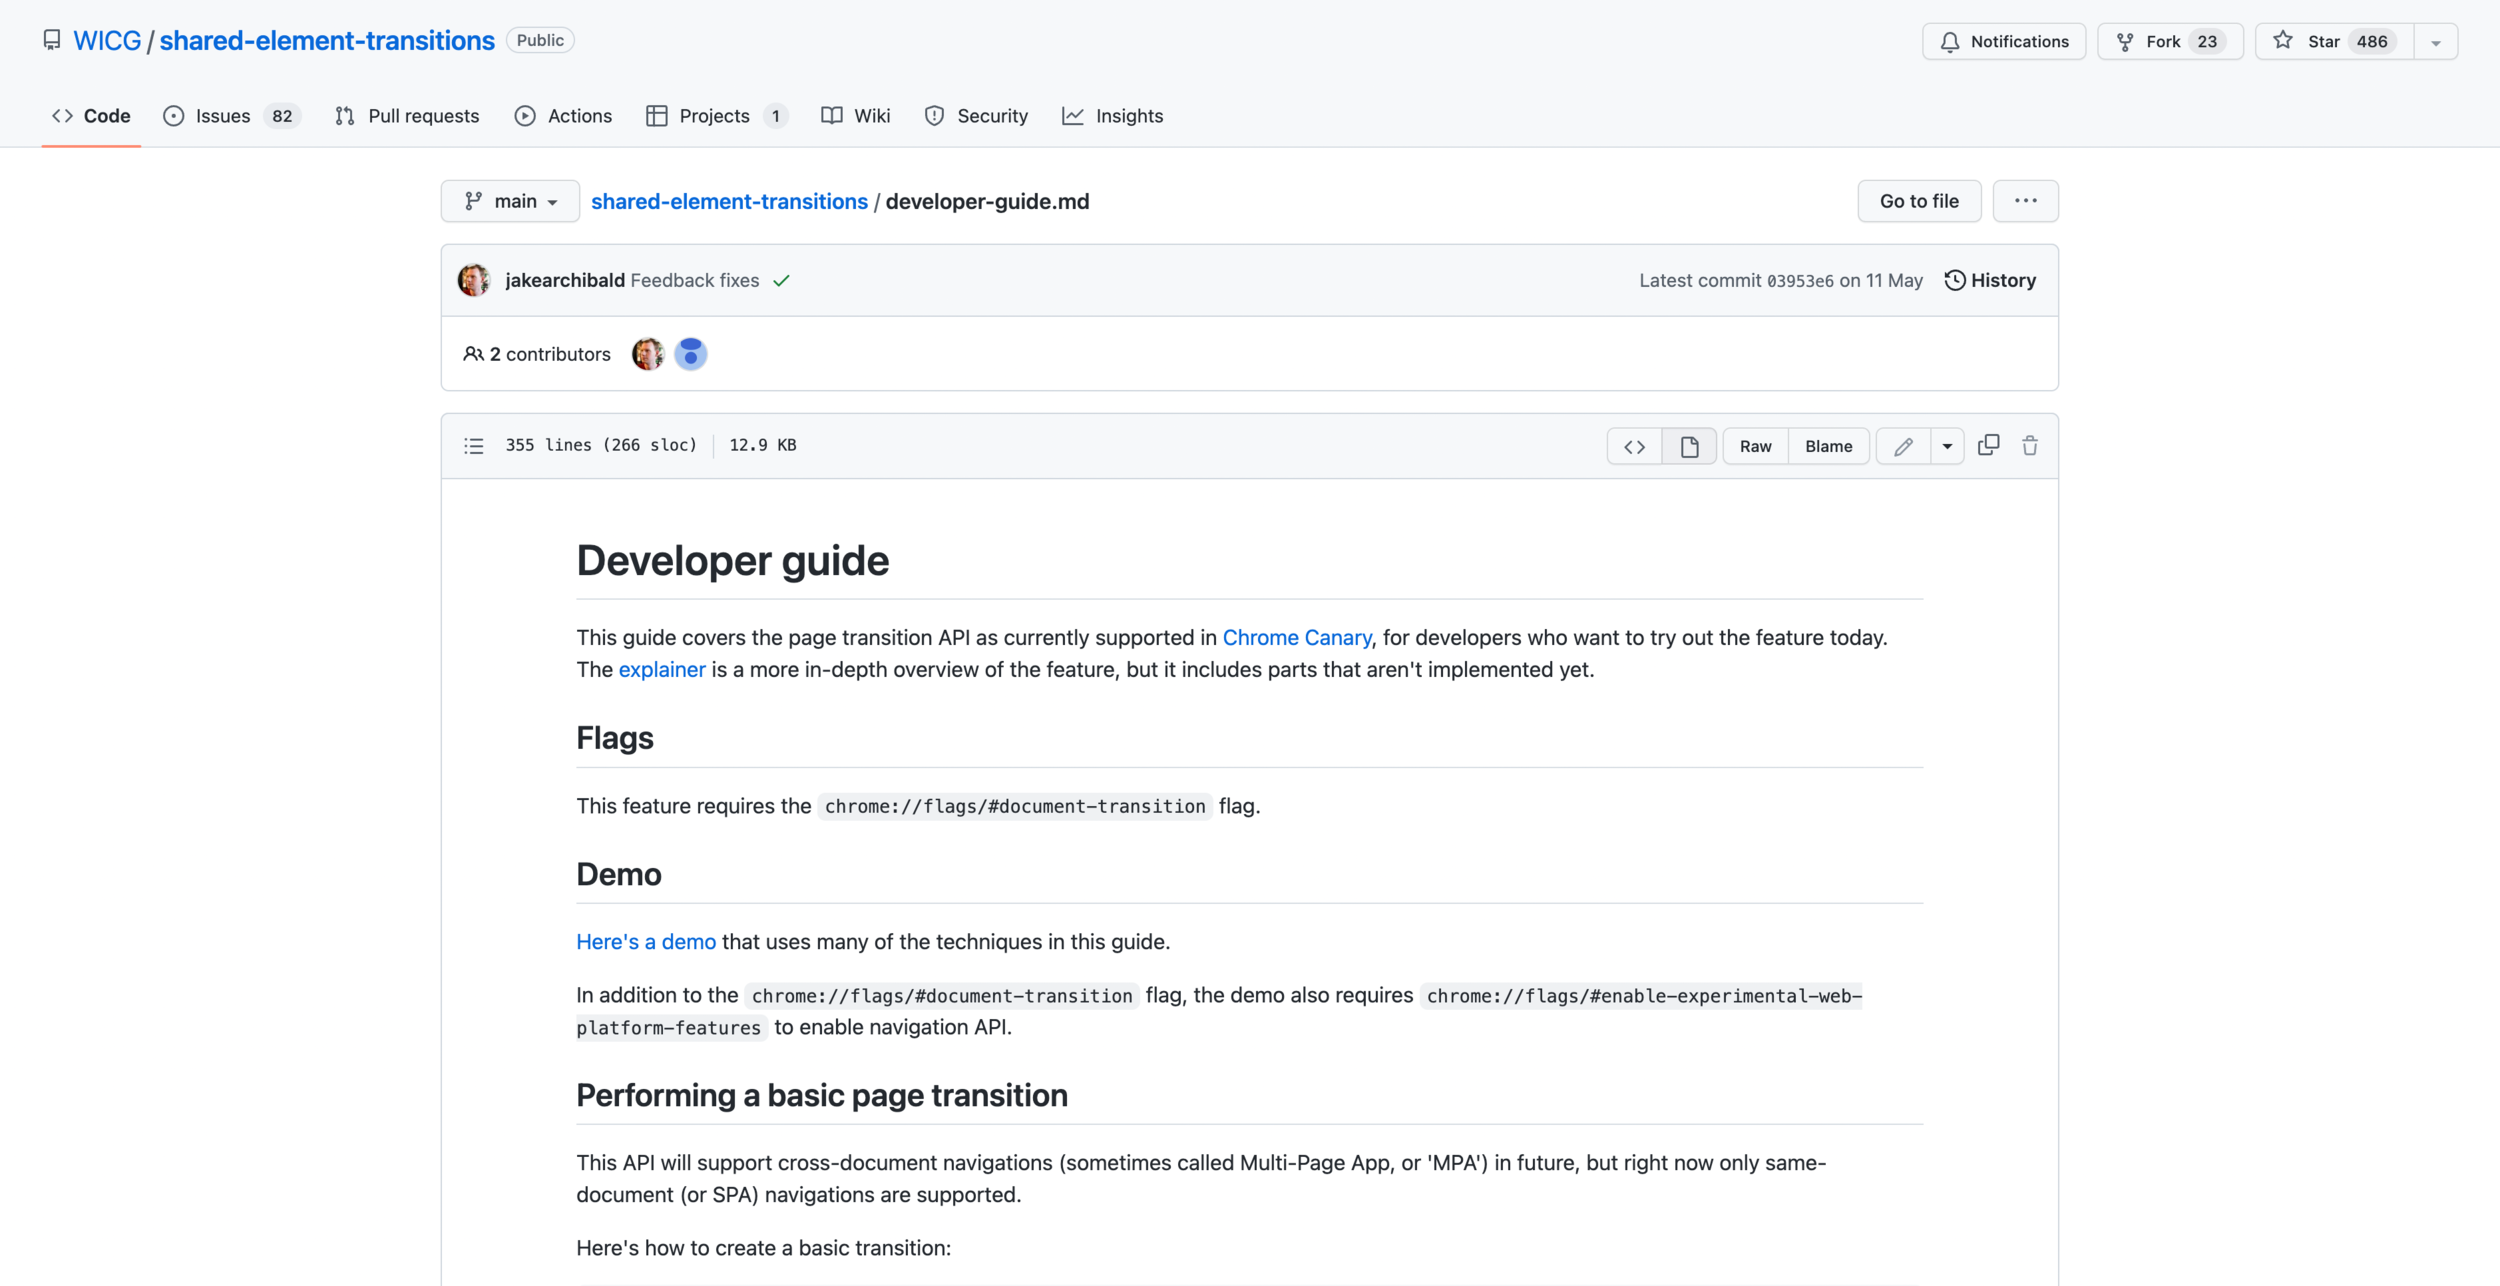
Task: Click the pencil edit file icon
Action: (x=1903, y=446)
